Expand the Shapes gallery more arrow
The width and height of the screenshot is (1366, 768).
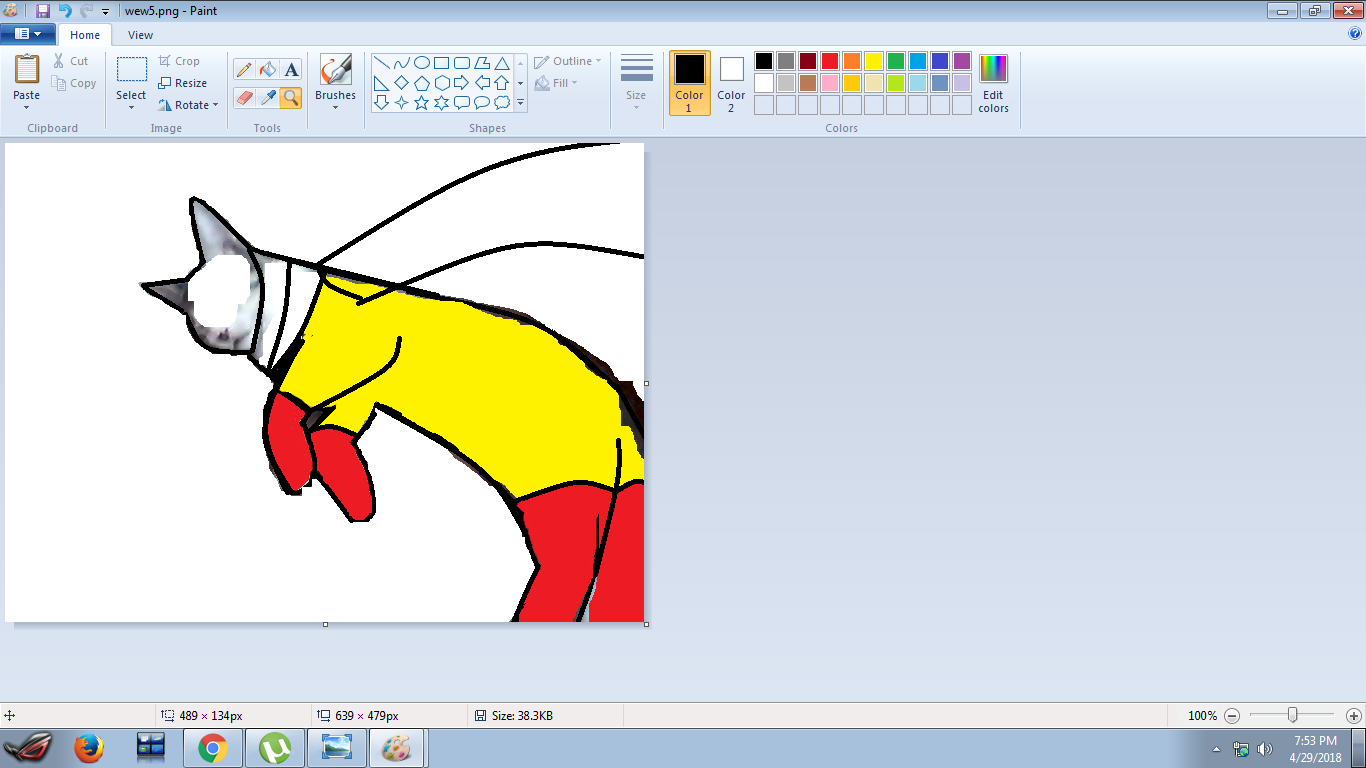520,102
